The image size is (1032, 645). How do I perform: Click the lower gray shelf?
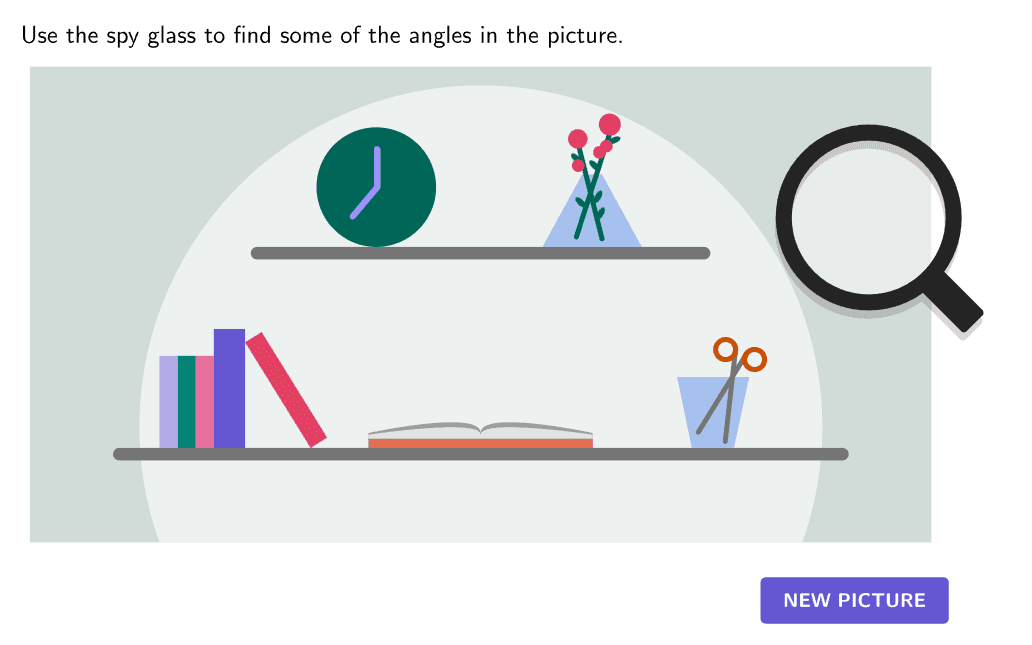480,454
